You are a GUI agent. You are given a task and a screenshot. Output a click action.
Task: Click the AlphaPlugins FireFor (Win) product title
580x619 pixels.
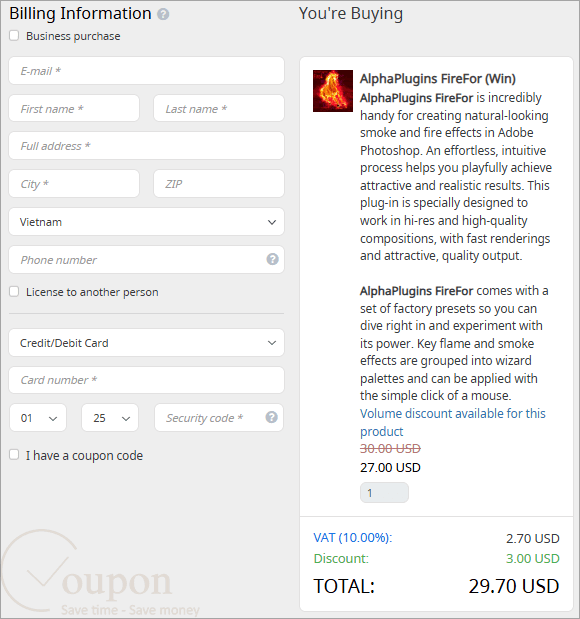(437, 79)
